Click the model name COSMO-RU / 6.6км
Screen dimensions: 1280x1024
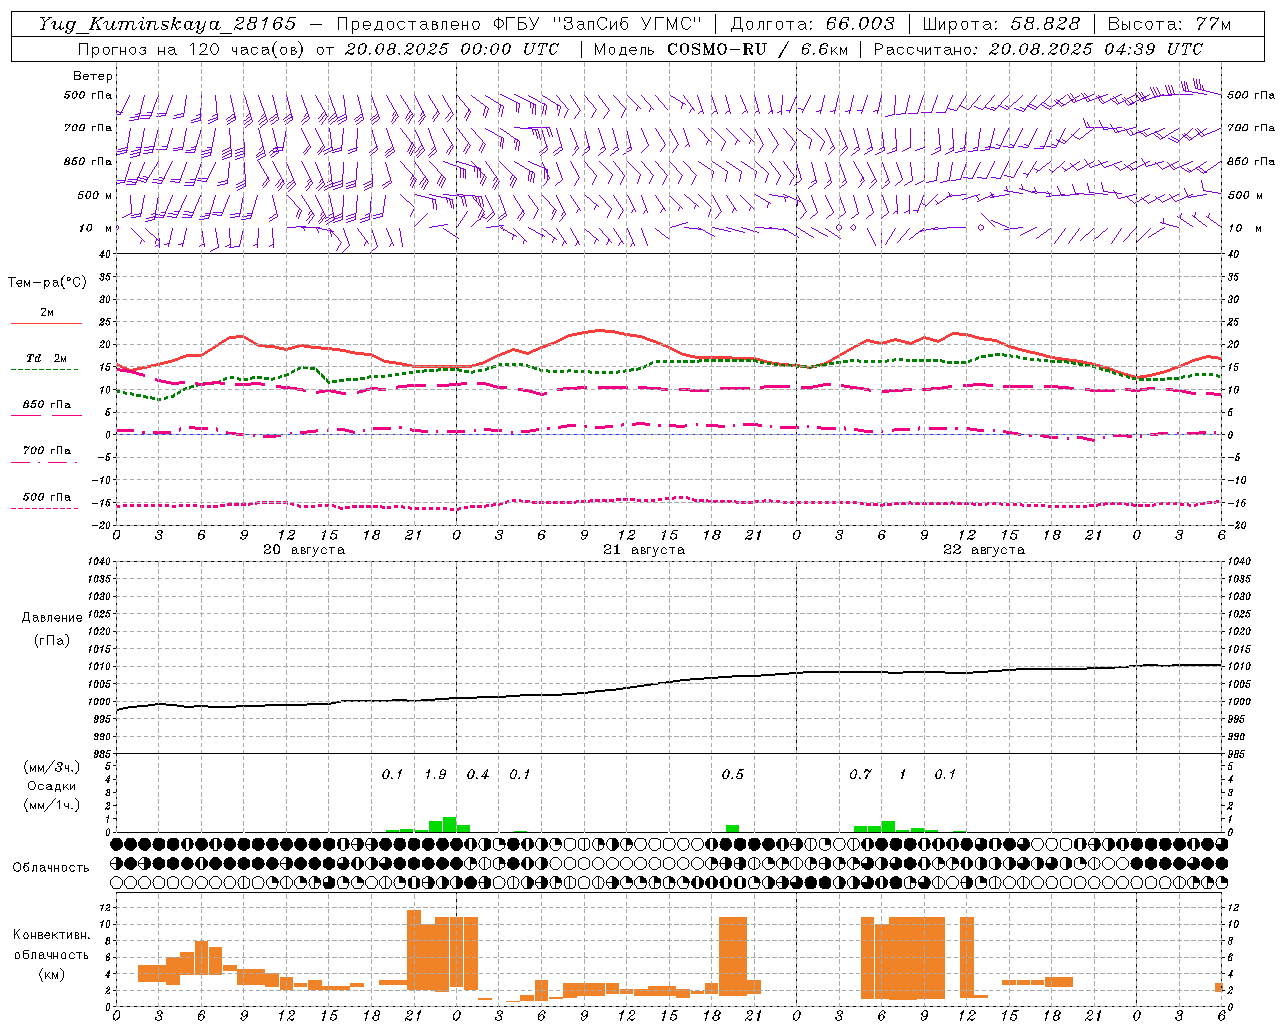(758, 49)
